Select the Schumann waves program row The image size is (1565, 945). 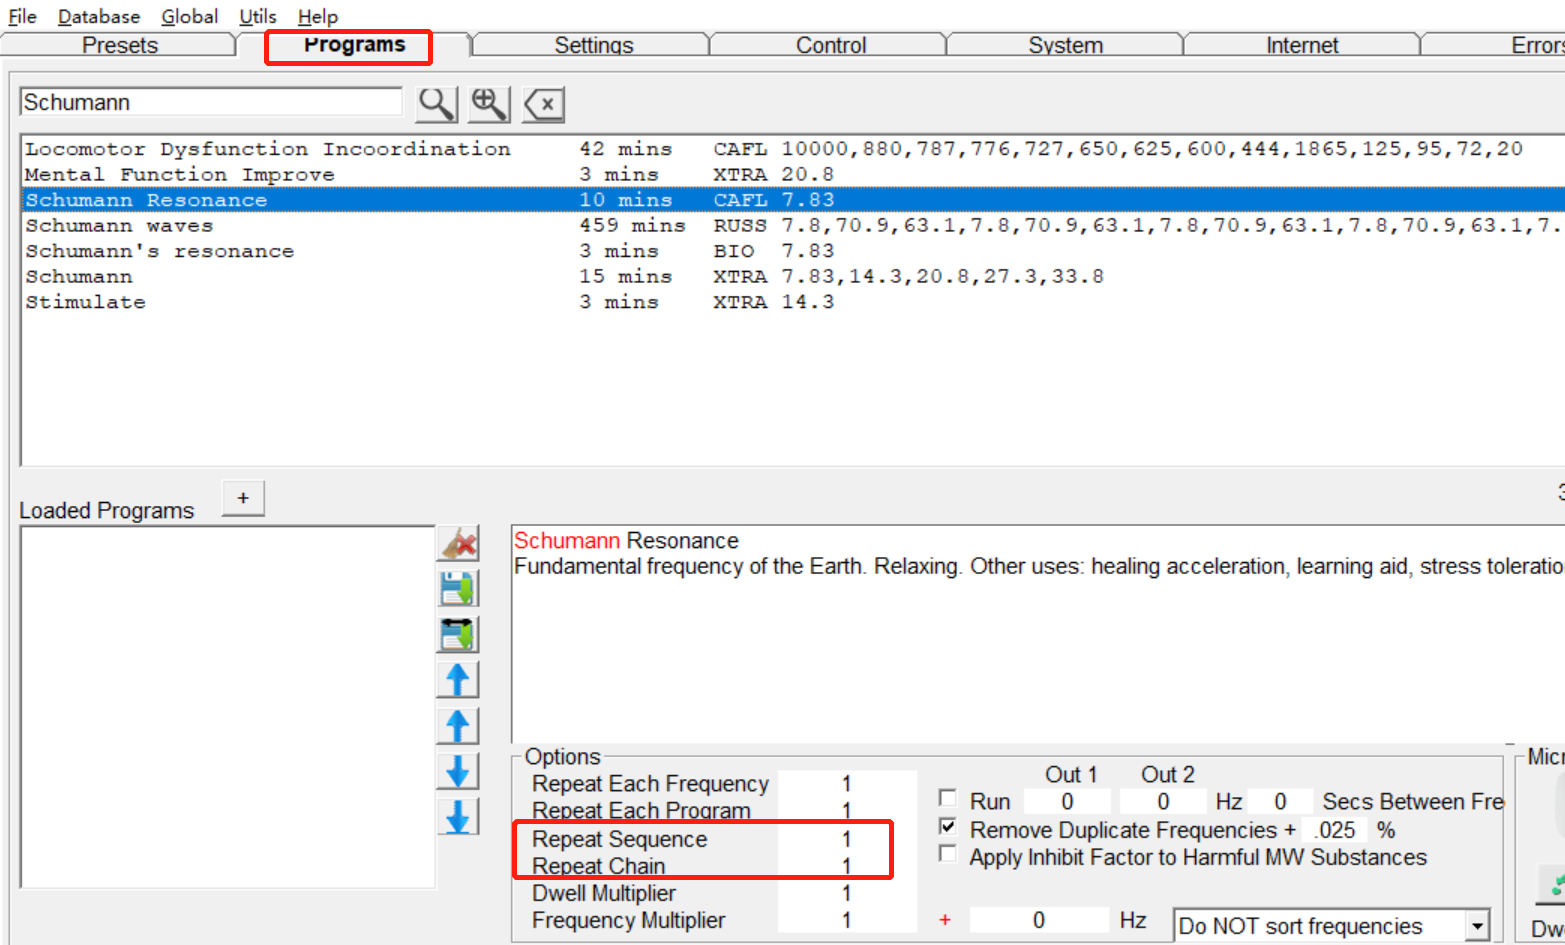coord(120,226)
